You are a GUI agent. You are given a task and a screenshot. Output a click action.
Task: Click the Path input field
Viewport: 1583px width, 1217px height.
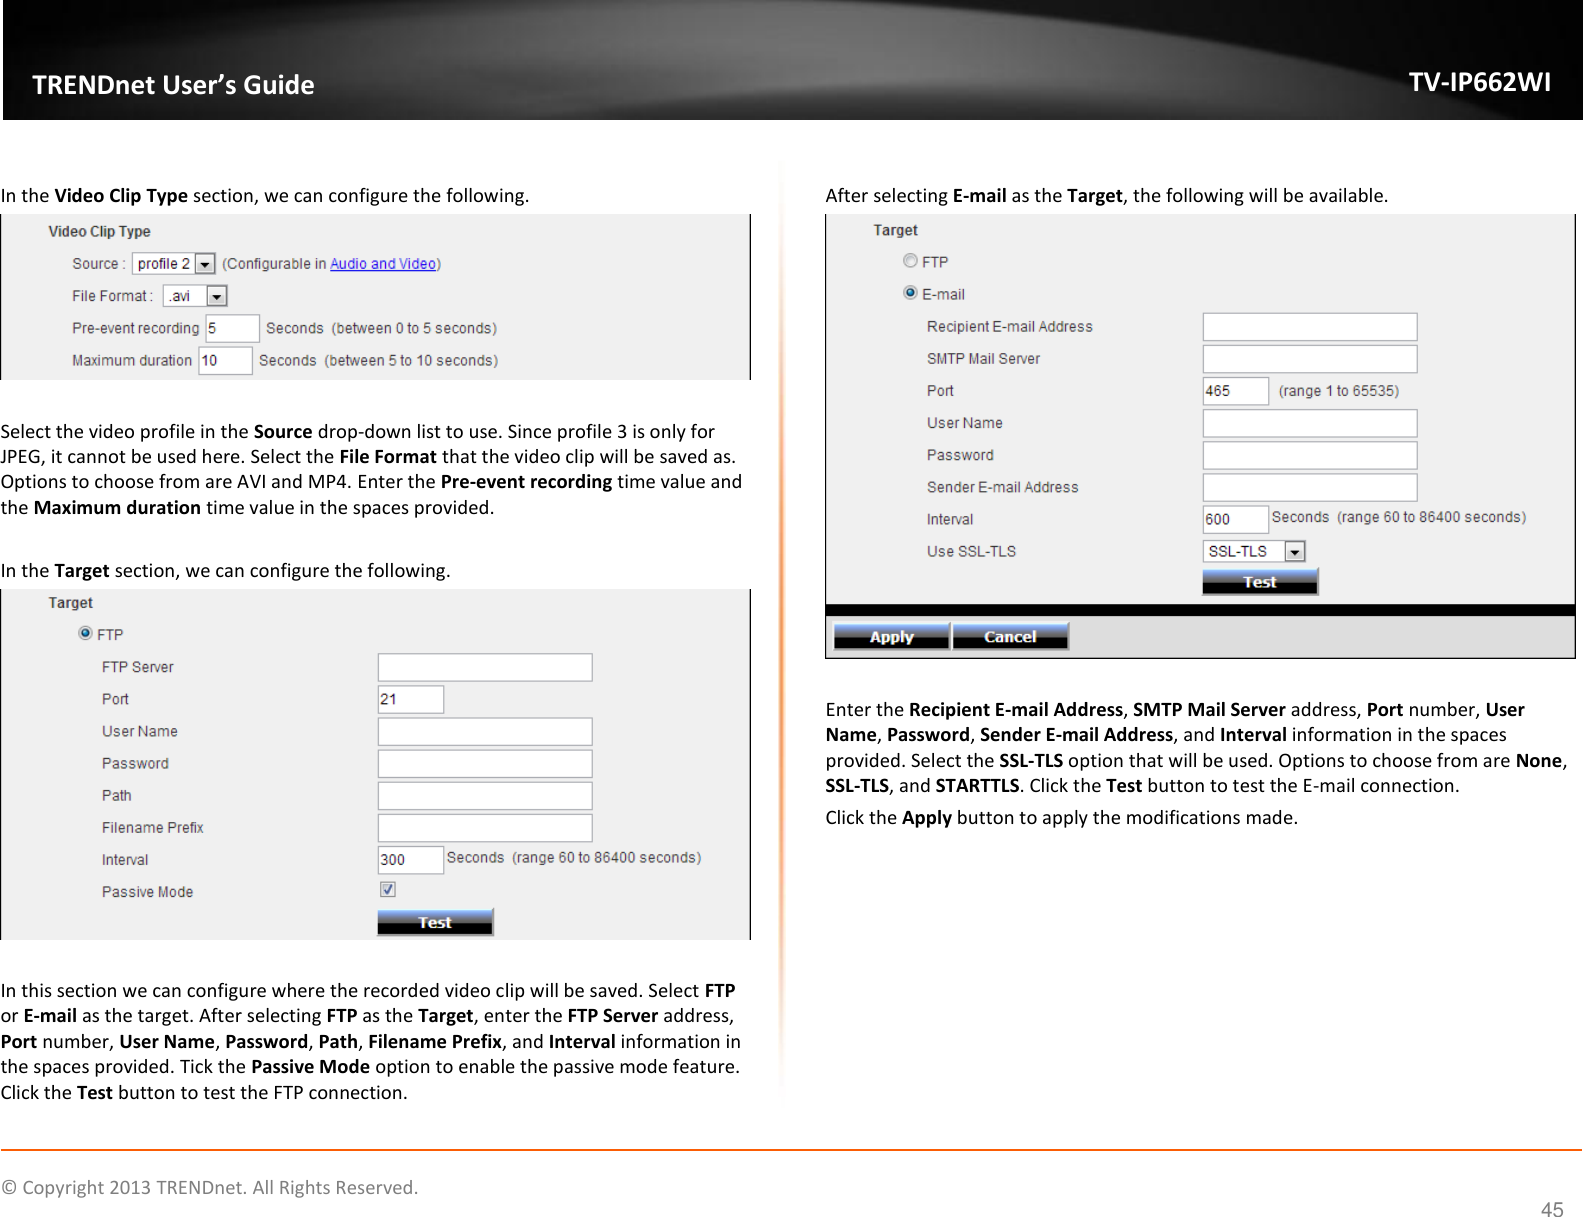[485, 795]
